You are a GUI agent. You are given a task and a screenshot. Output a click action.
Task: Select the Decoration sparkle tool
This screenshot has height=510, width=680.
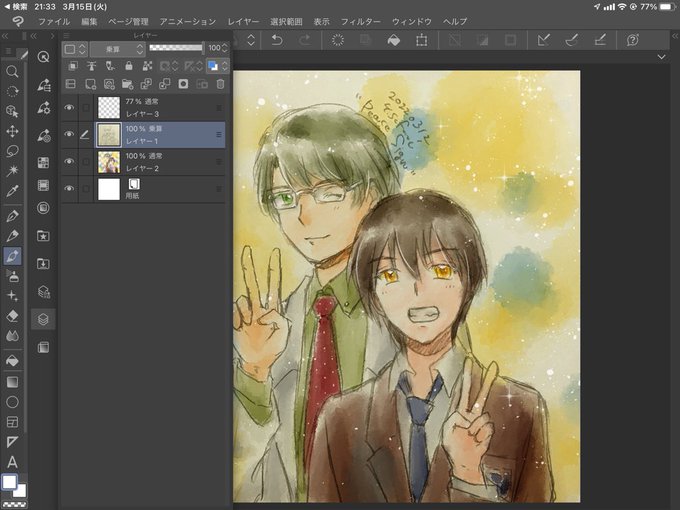click(x=12, y=296)
